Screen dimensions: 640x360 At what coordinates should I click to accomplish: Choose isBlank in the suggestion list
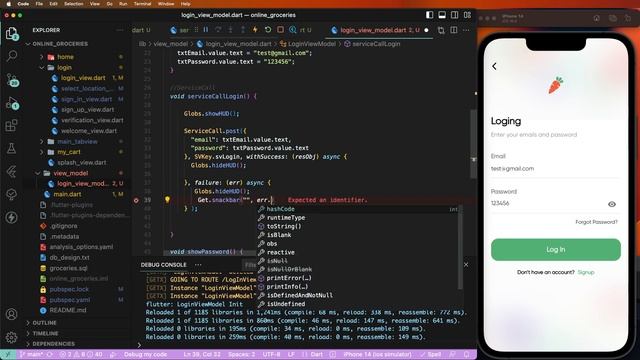pos(279,235)
